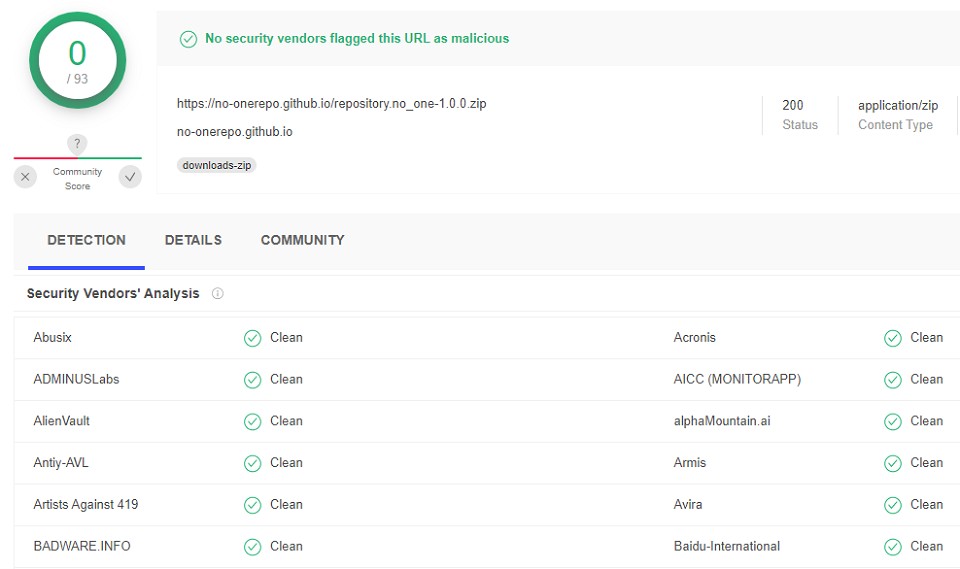Select the ADMINUSLabs vendor name

tap(77, 379)
